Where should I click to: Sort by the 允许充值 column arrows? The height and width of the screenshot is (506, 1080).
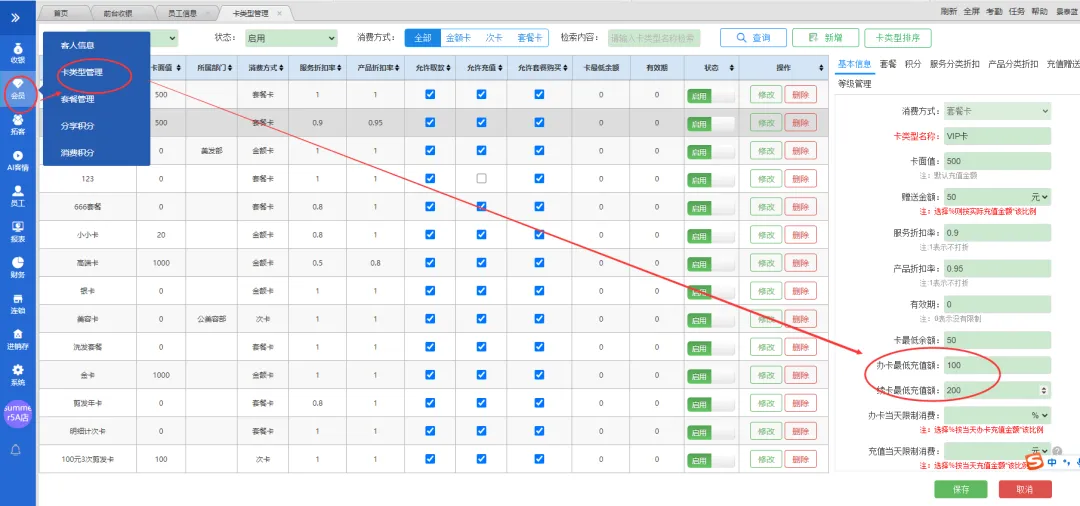coord(499,68)
